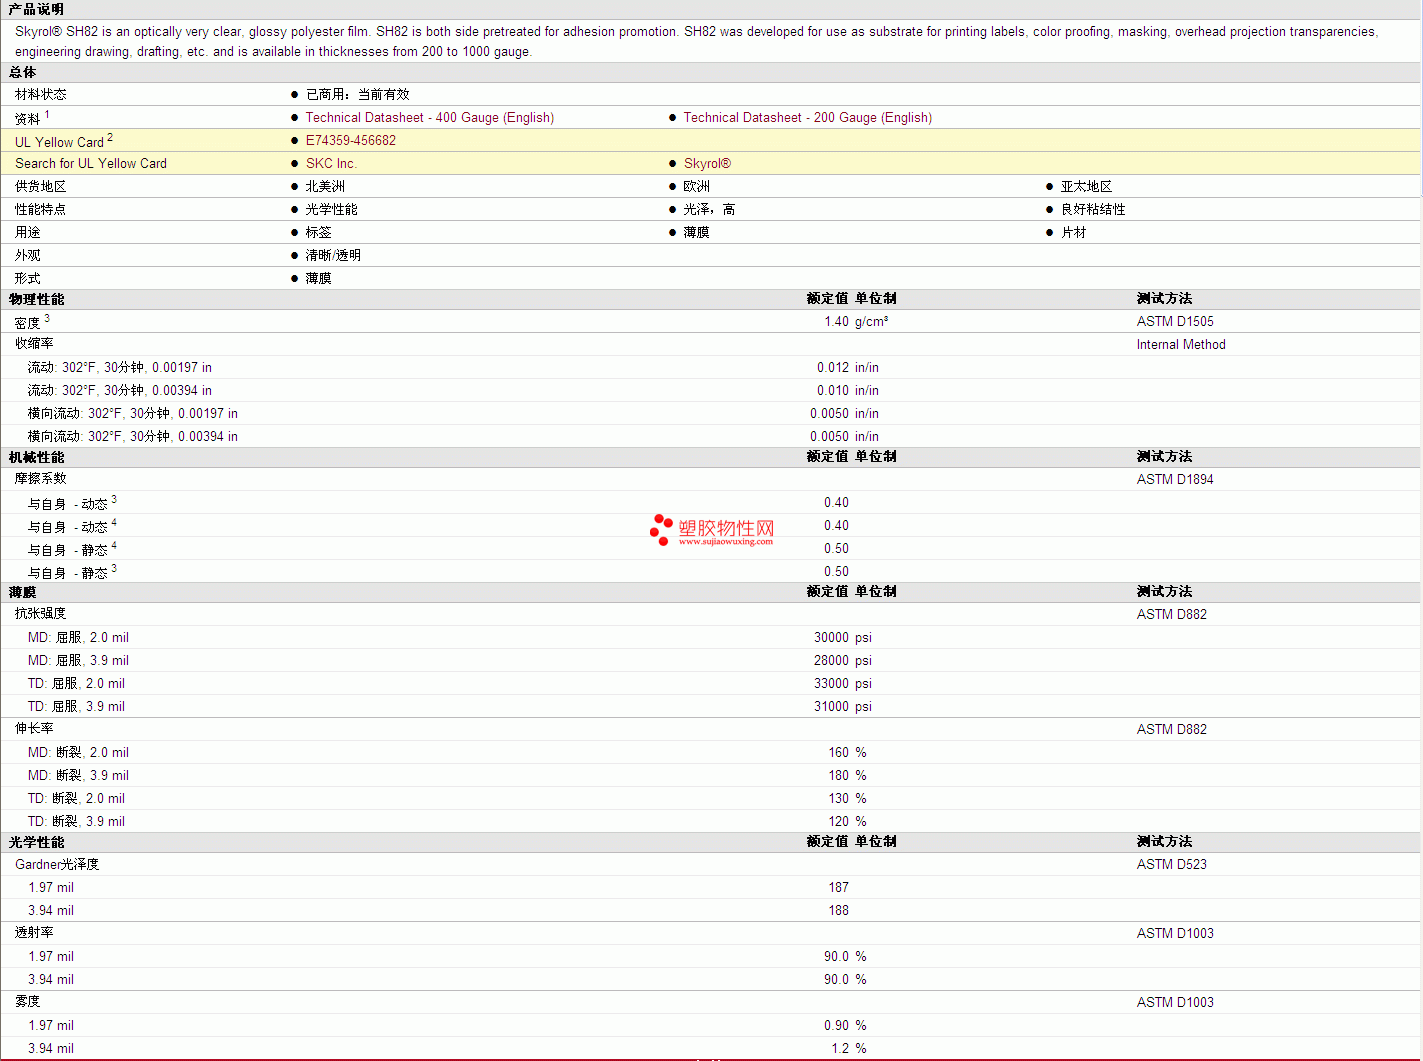Click the 材料状态 row label
Viewport: 1423px width, 1061px height.
click(x=41, y=94)
